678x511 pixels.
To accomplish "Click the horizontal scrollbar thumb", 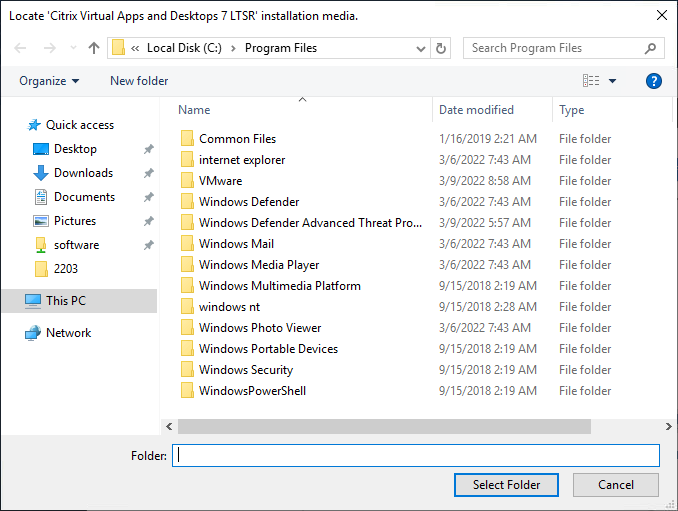I will (x=384, y=427).
